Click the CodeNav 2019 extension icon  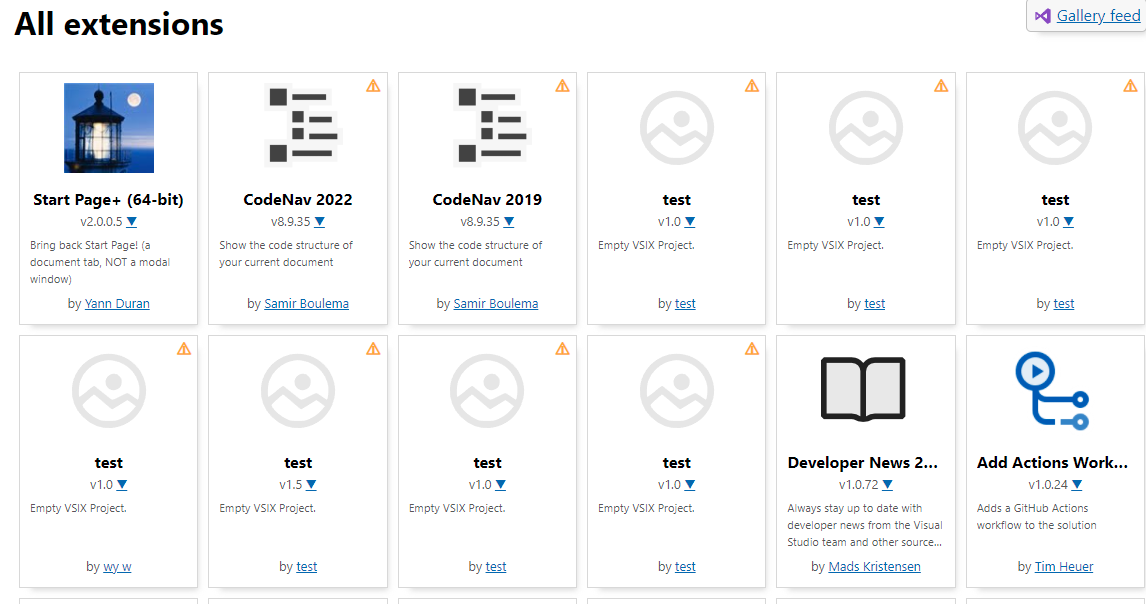pyautogui.click(x=487, y=125)
